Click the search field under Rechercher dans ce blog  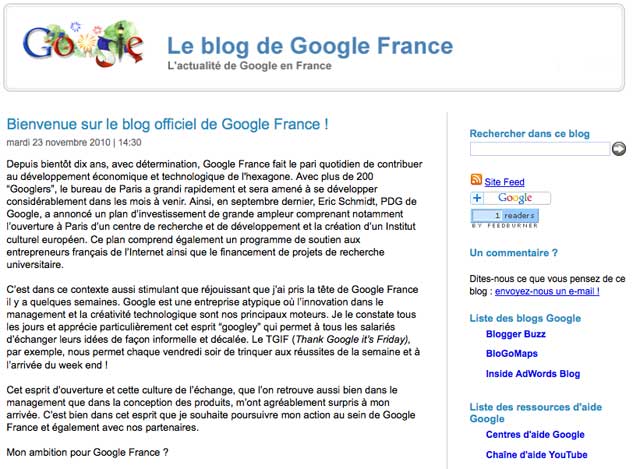coord(539,149)
